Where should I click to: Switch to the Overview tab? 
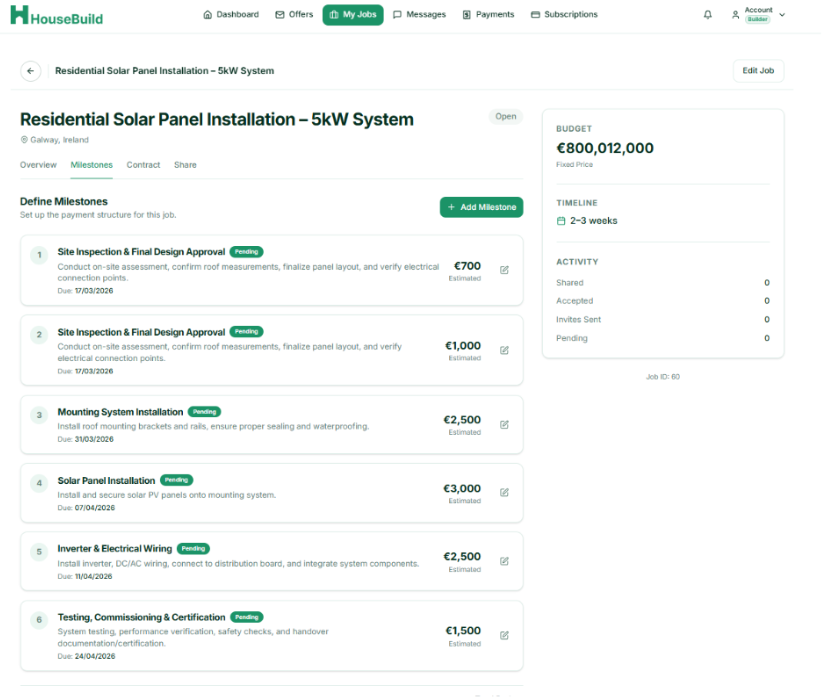point(38,165)
